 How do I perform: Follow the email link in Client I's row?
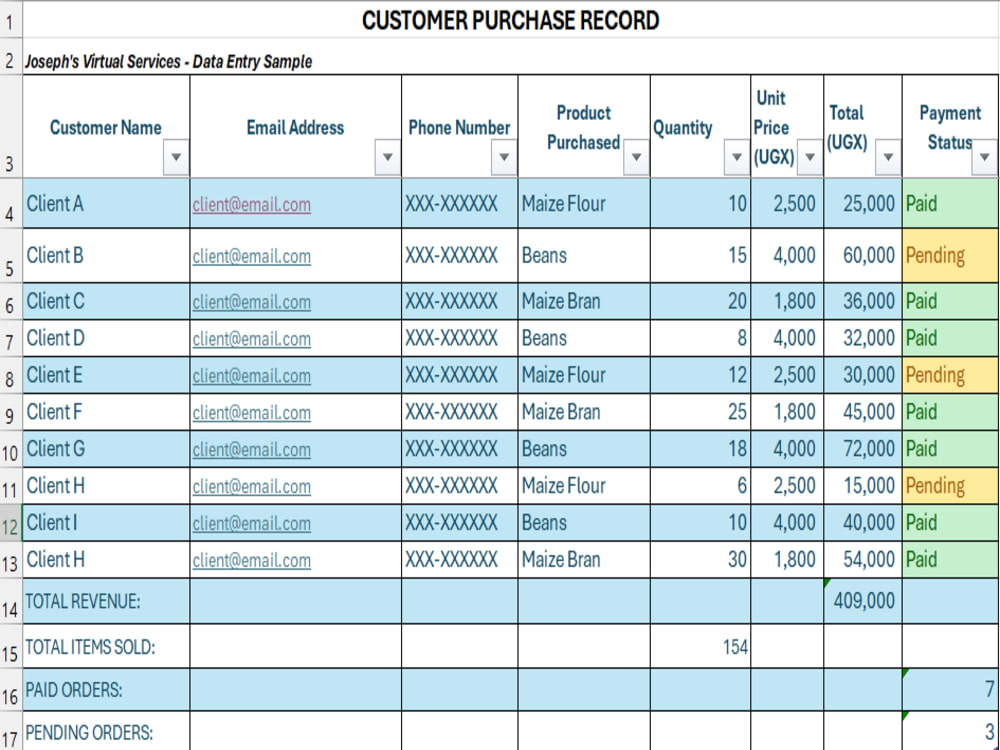pyautogui.click(x=251, y=524)
